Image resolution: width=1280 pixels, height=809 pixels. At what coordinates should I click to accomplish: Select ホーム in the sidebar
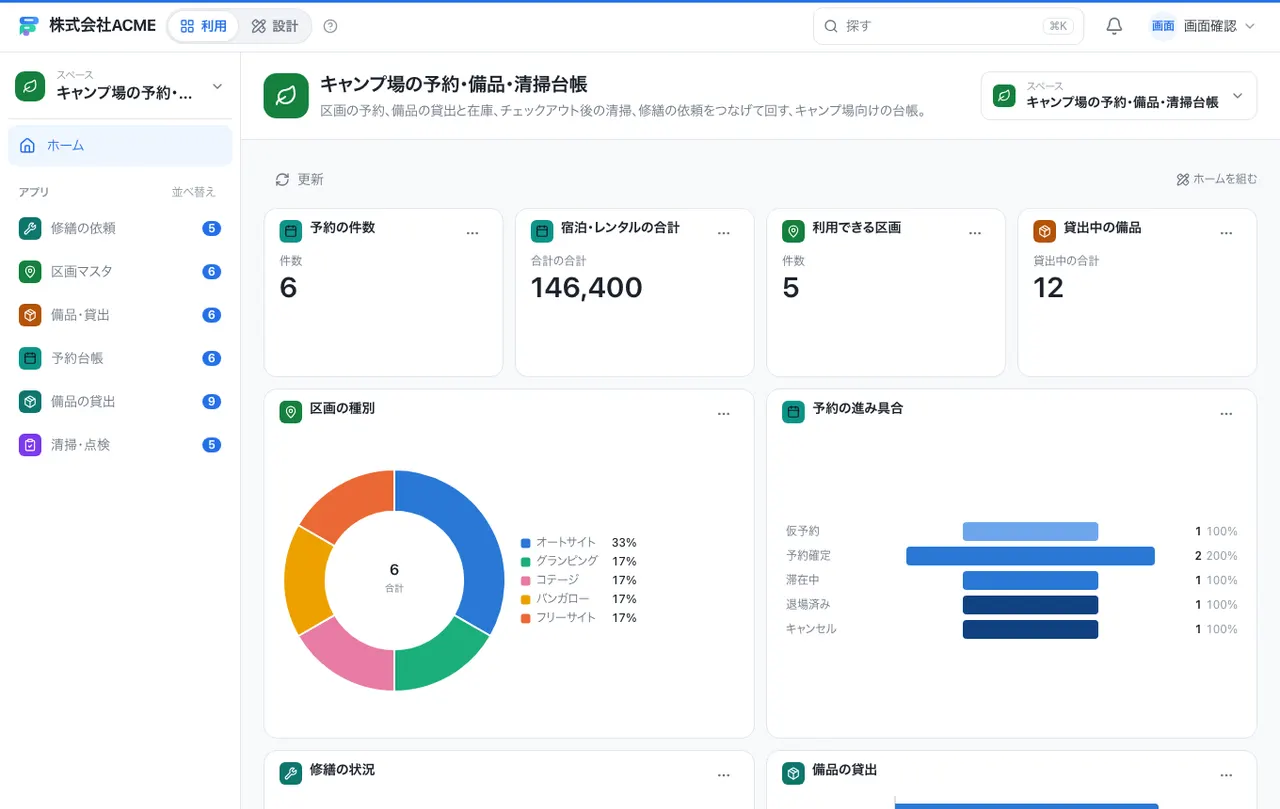point(120,146)
